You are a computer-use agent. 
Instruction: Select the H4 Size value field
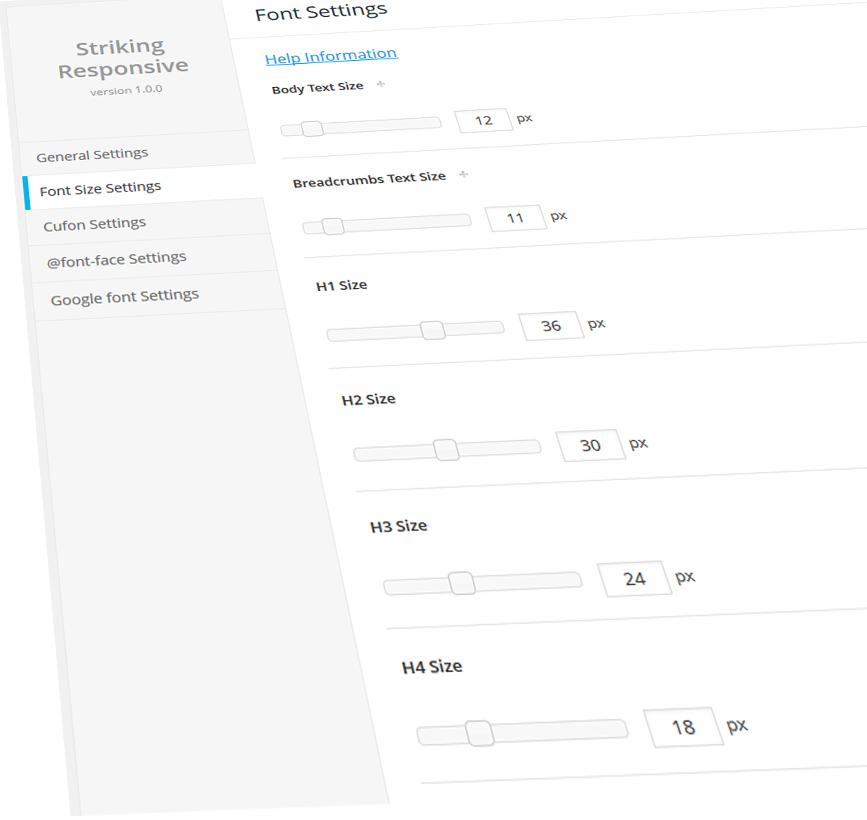683,727
